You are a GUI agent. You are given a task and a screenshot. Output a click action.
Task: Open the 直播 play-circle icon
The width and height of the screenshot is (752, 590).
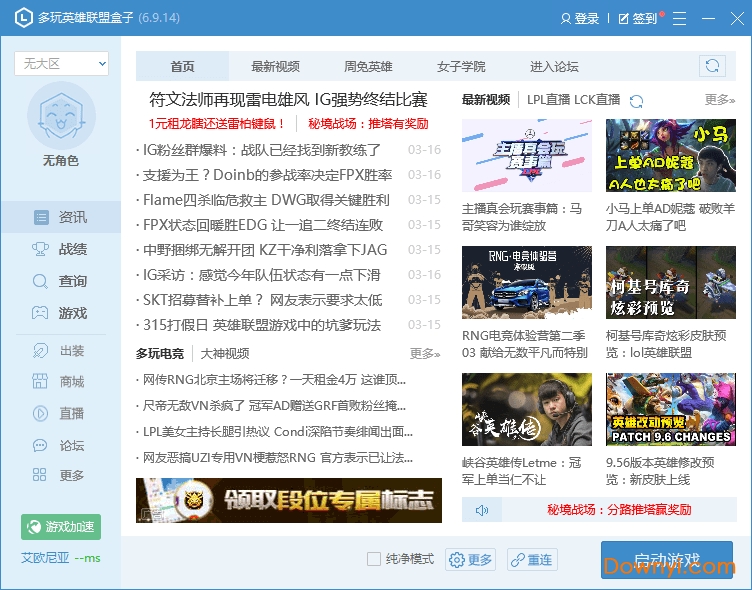(x=40, y=413)
